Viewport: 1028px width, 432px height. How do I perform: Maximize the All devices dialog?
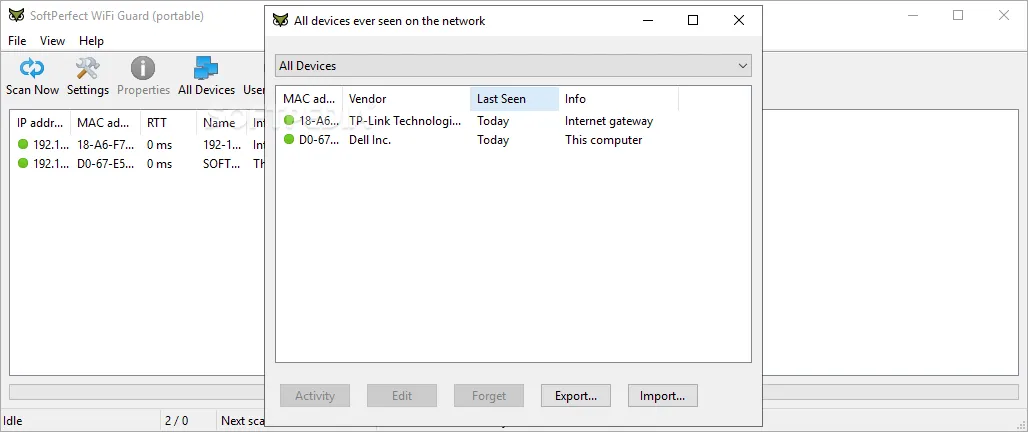click(x=692, y=20)
